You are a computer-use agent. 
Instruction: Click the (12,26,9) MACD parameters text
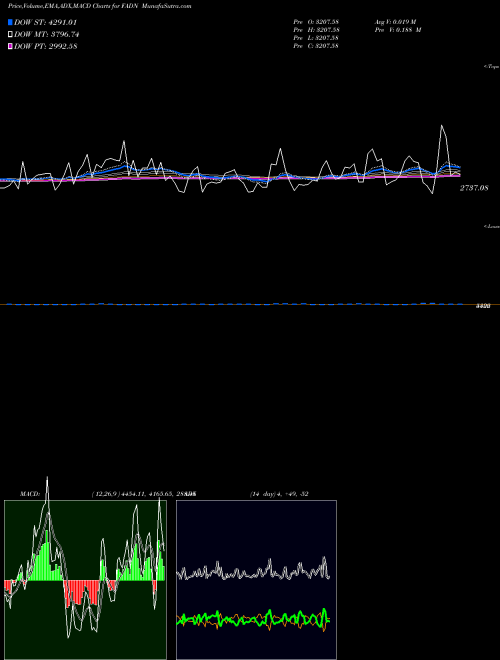point(144,494)
